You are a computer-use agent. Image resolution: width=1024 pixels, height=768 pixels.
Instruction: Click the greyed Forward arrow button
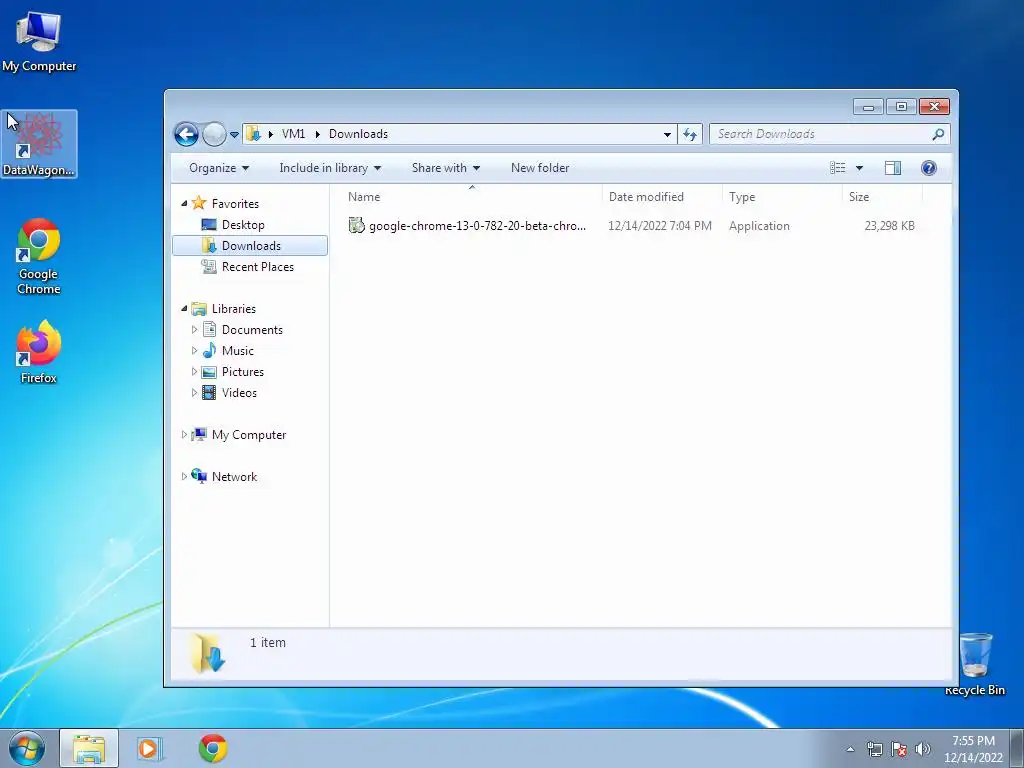point(214,135)
